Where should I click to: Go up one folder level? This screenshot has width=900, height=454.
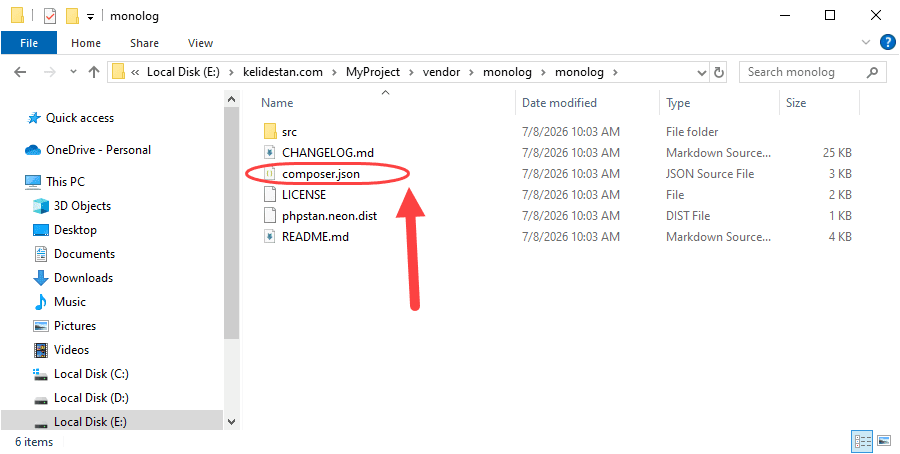point(94,72)
